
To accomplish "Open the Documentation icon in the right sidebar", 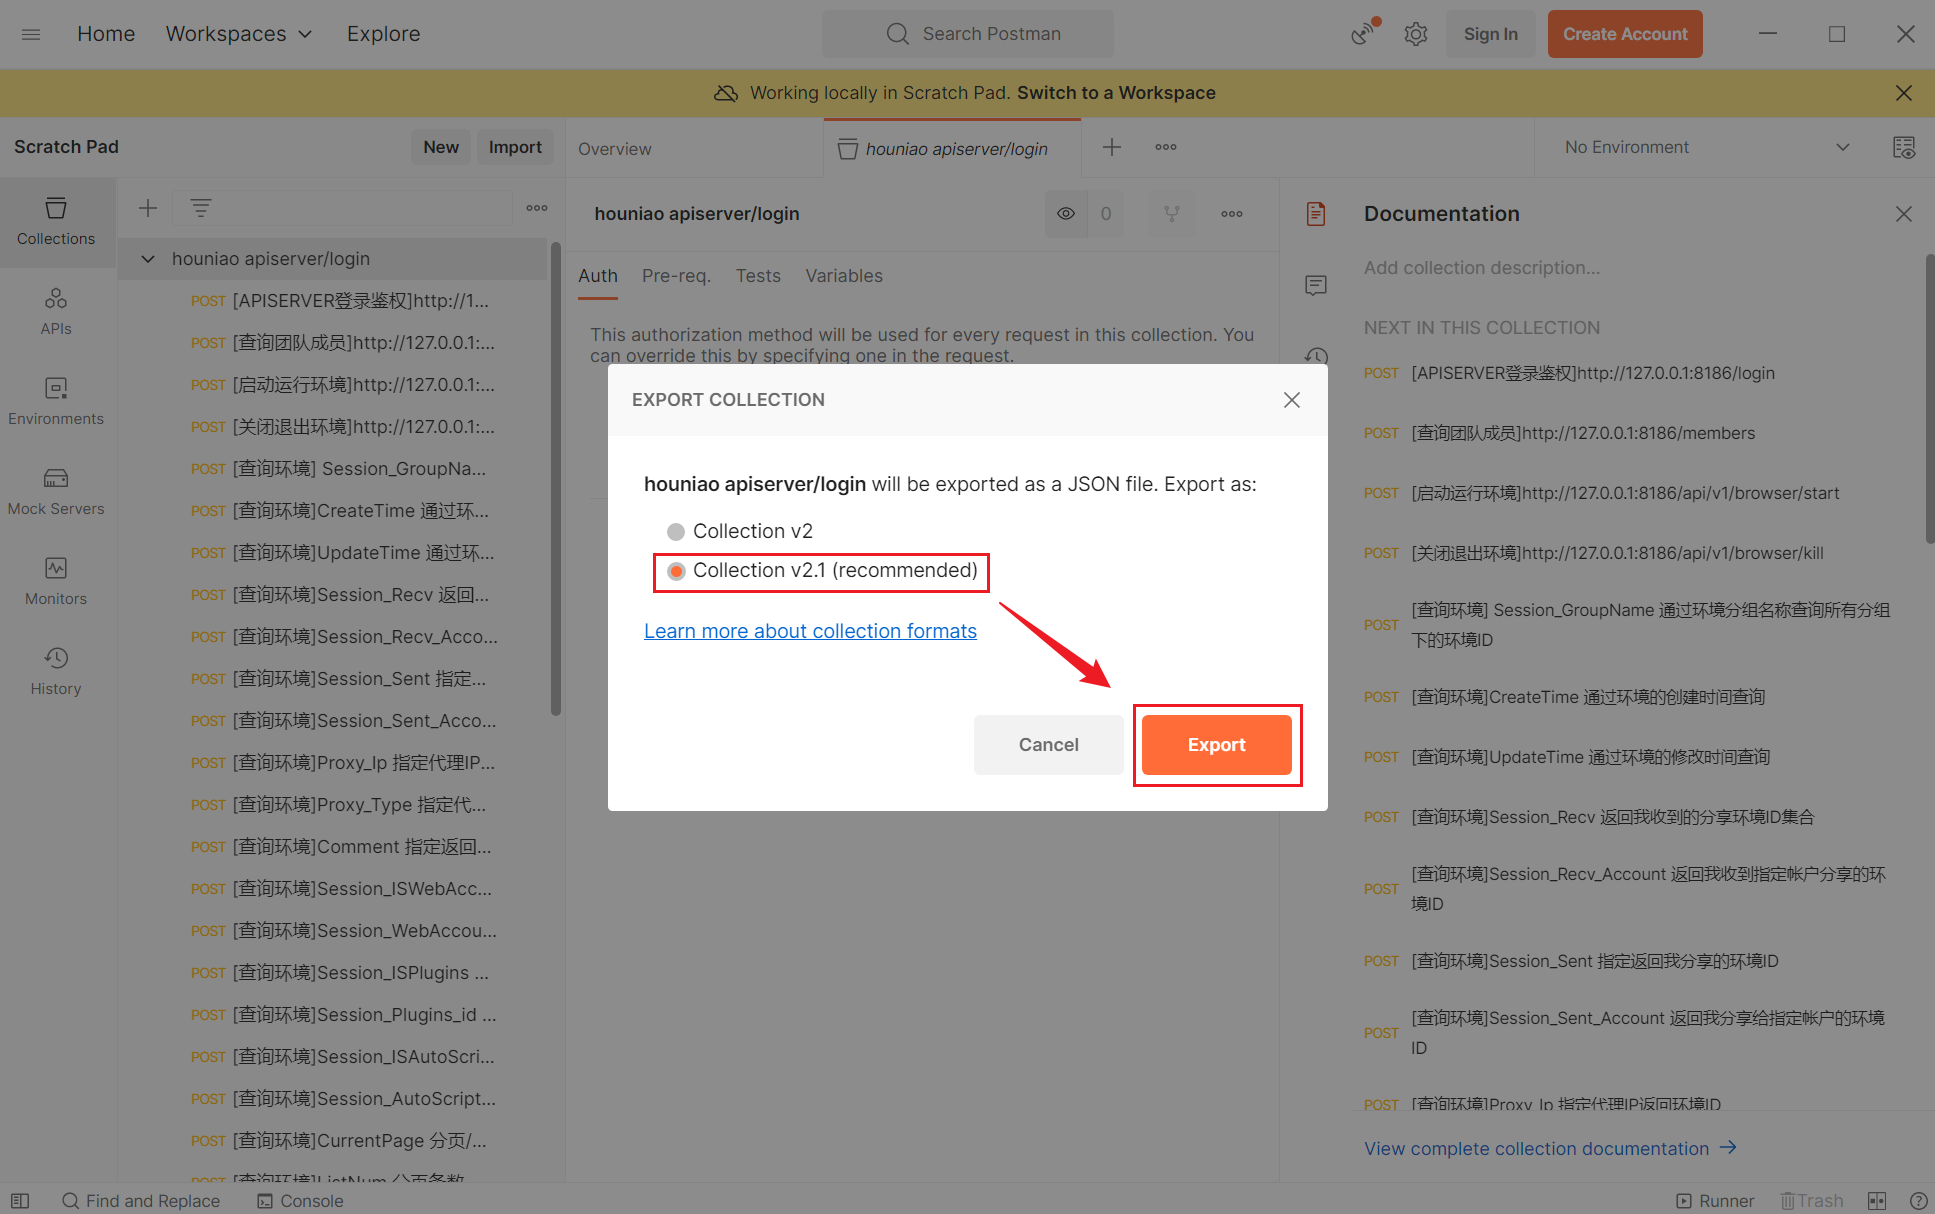I will [1315, 214].
